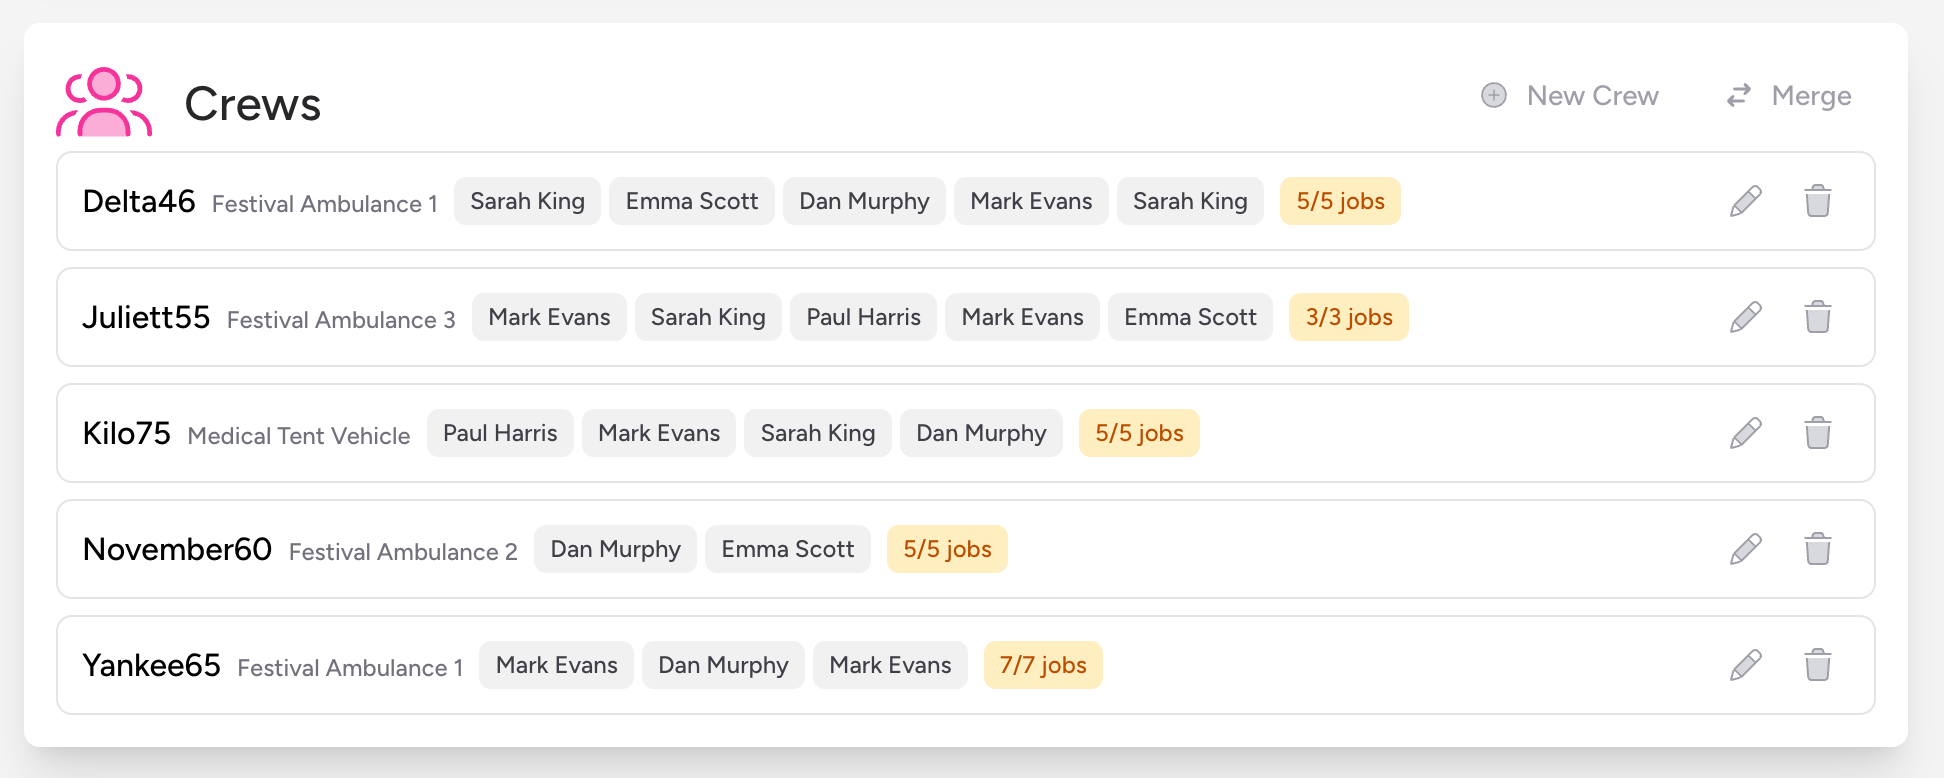1944x778 pixels.
Task: Click the pink Crews people icon
Action: click(104, 102)
